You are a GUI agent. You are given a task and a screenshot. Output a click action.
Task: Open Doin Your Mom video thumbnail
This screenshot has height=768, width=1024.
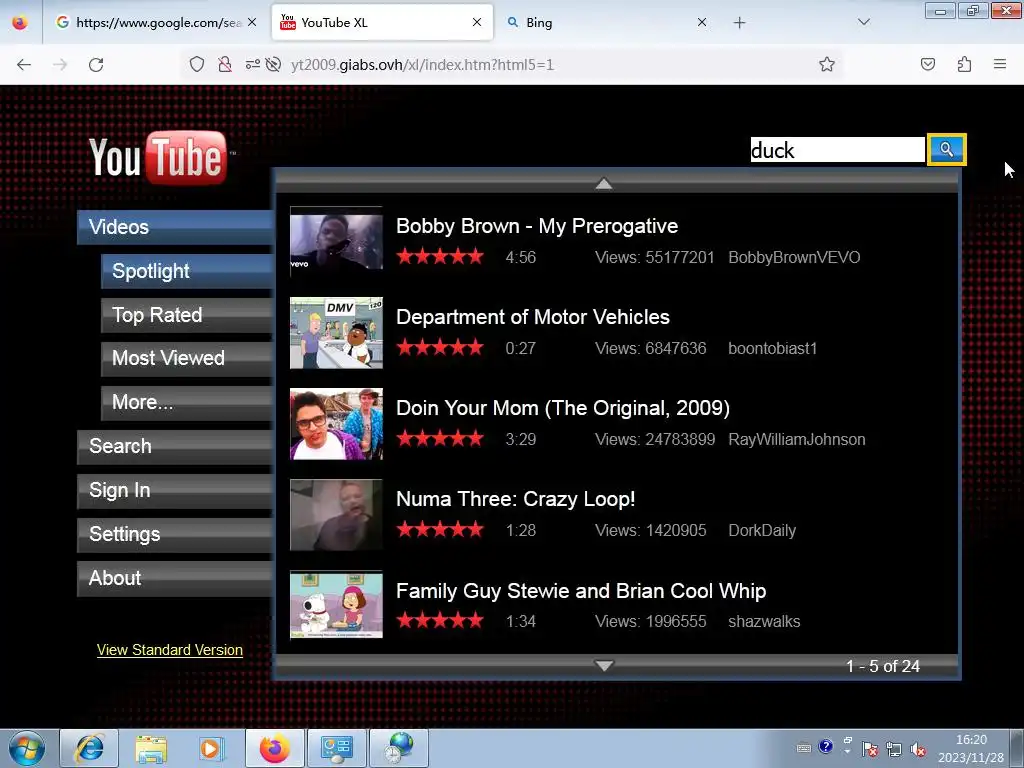click(336, 424)
